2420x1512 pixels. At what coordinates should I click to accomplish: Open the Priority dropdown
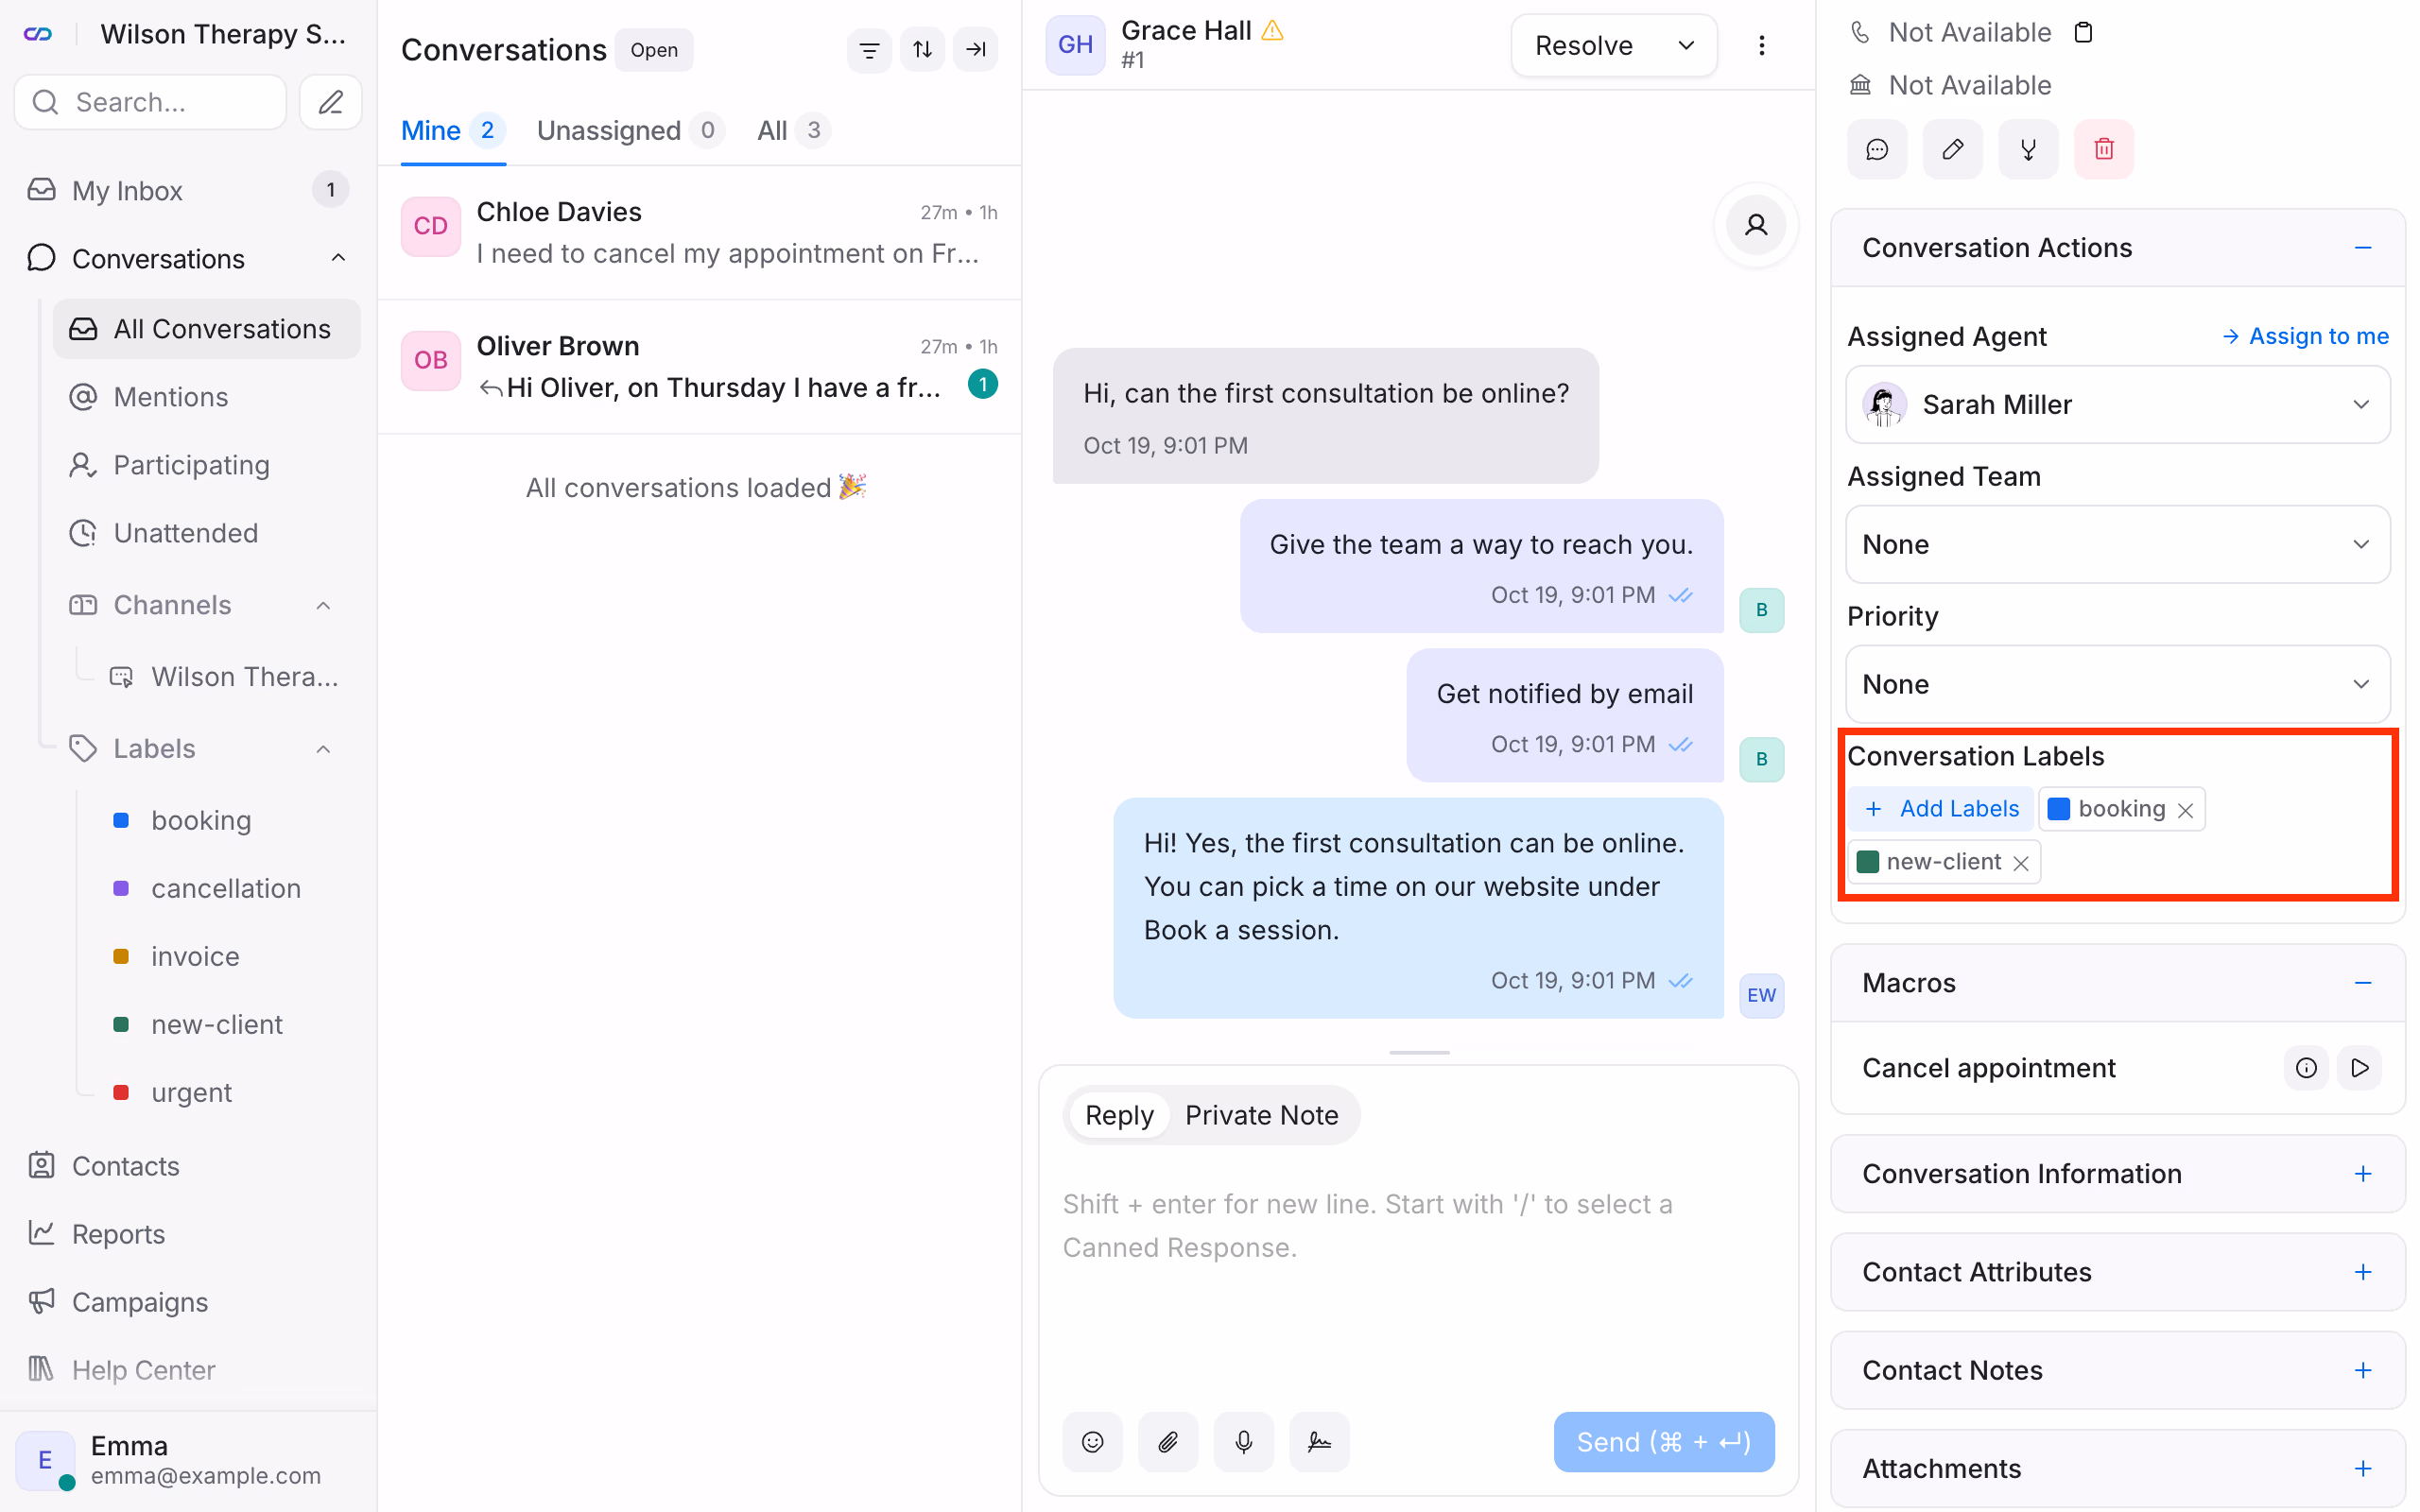(2118, 684)
